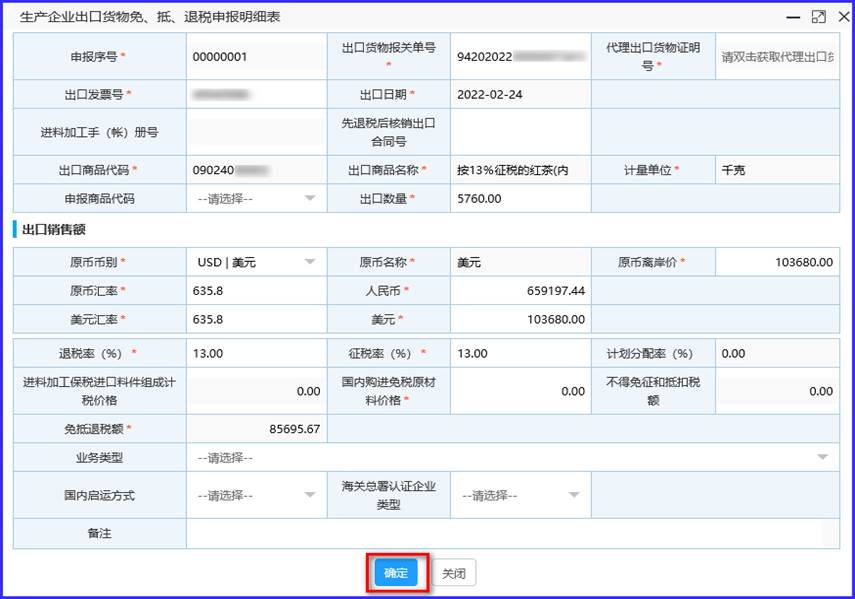Select the 出口货物报关单号 field

520,57
